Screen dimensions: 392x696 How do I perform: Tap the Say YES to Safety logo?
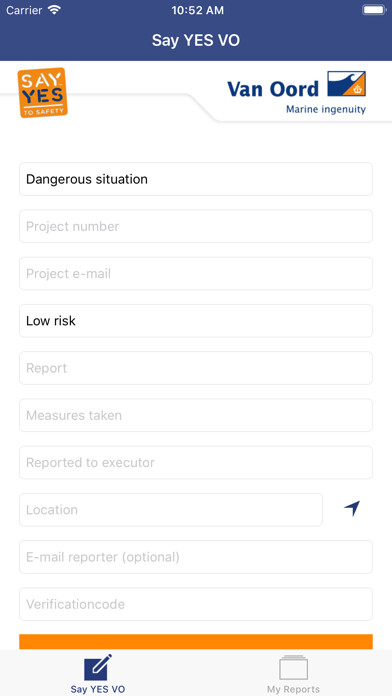click(x=43, y=93)
